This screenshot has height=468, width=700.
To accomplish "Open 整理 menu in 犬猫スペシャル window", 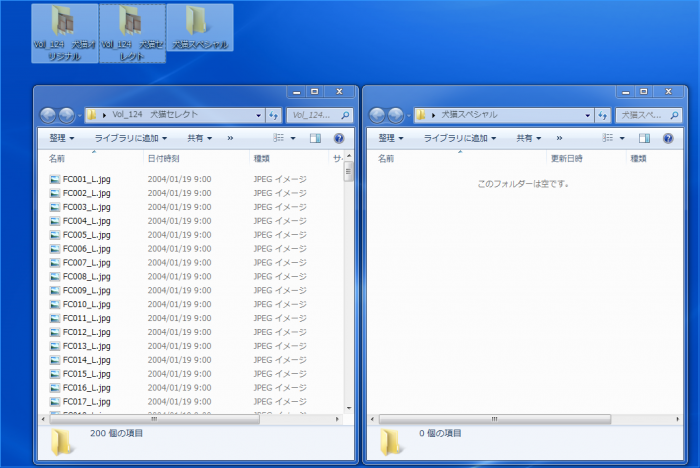I will point(391,138).
